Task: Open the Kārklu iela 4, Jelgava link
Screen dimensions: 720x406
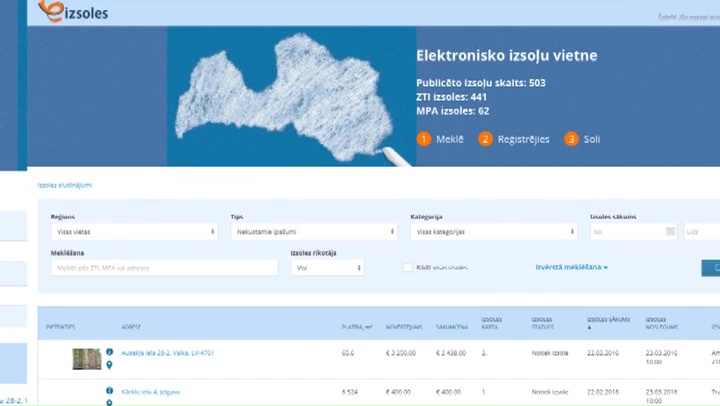Action: coord(151,392)
